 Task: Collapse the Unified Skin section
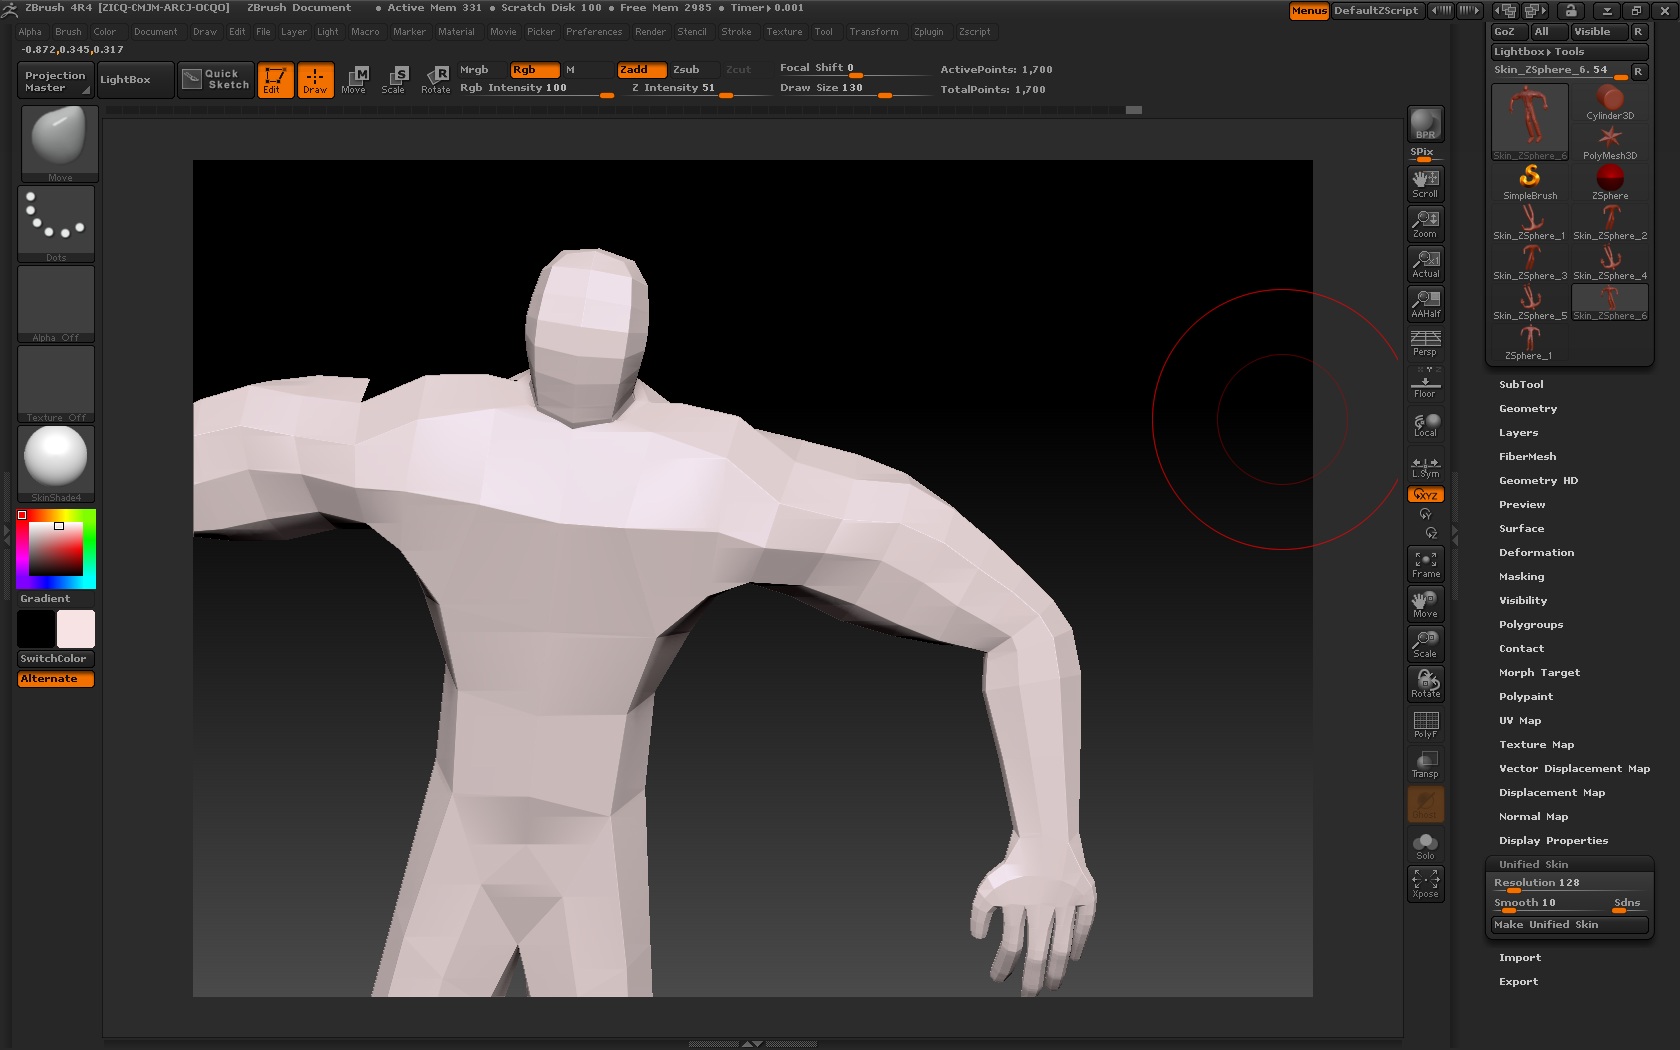[1533, 865]
